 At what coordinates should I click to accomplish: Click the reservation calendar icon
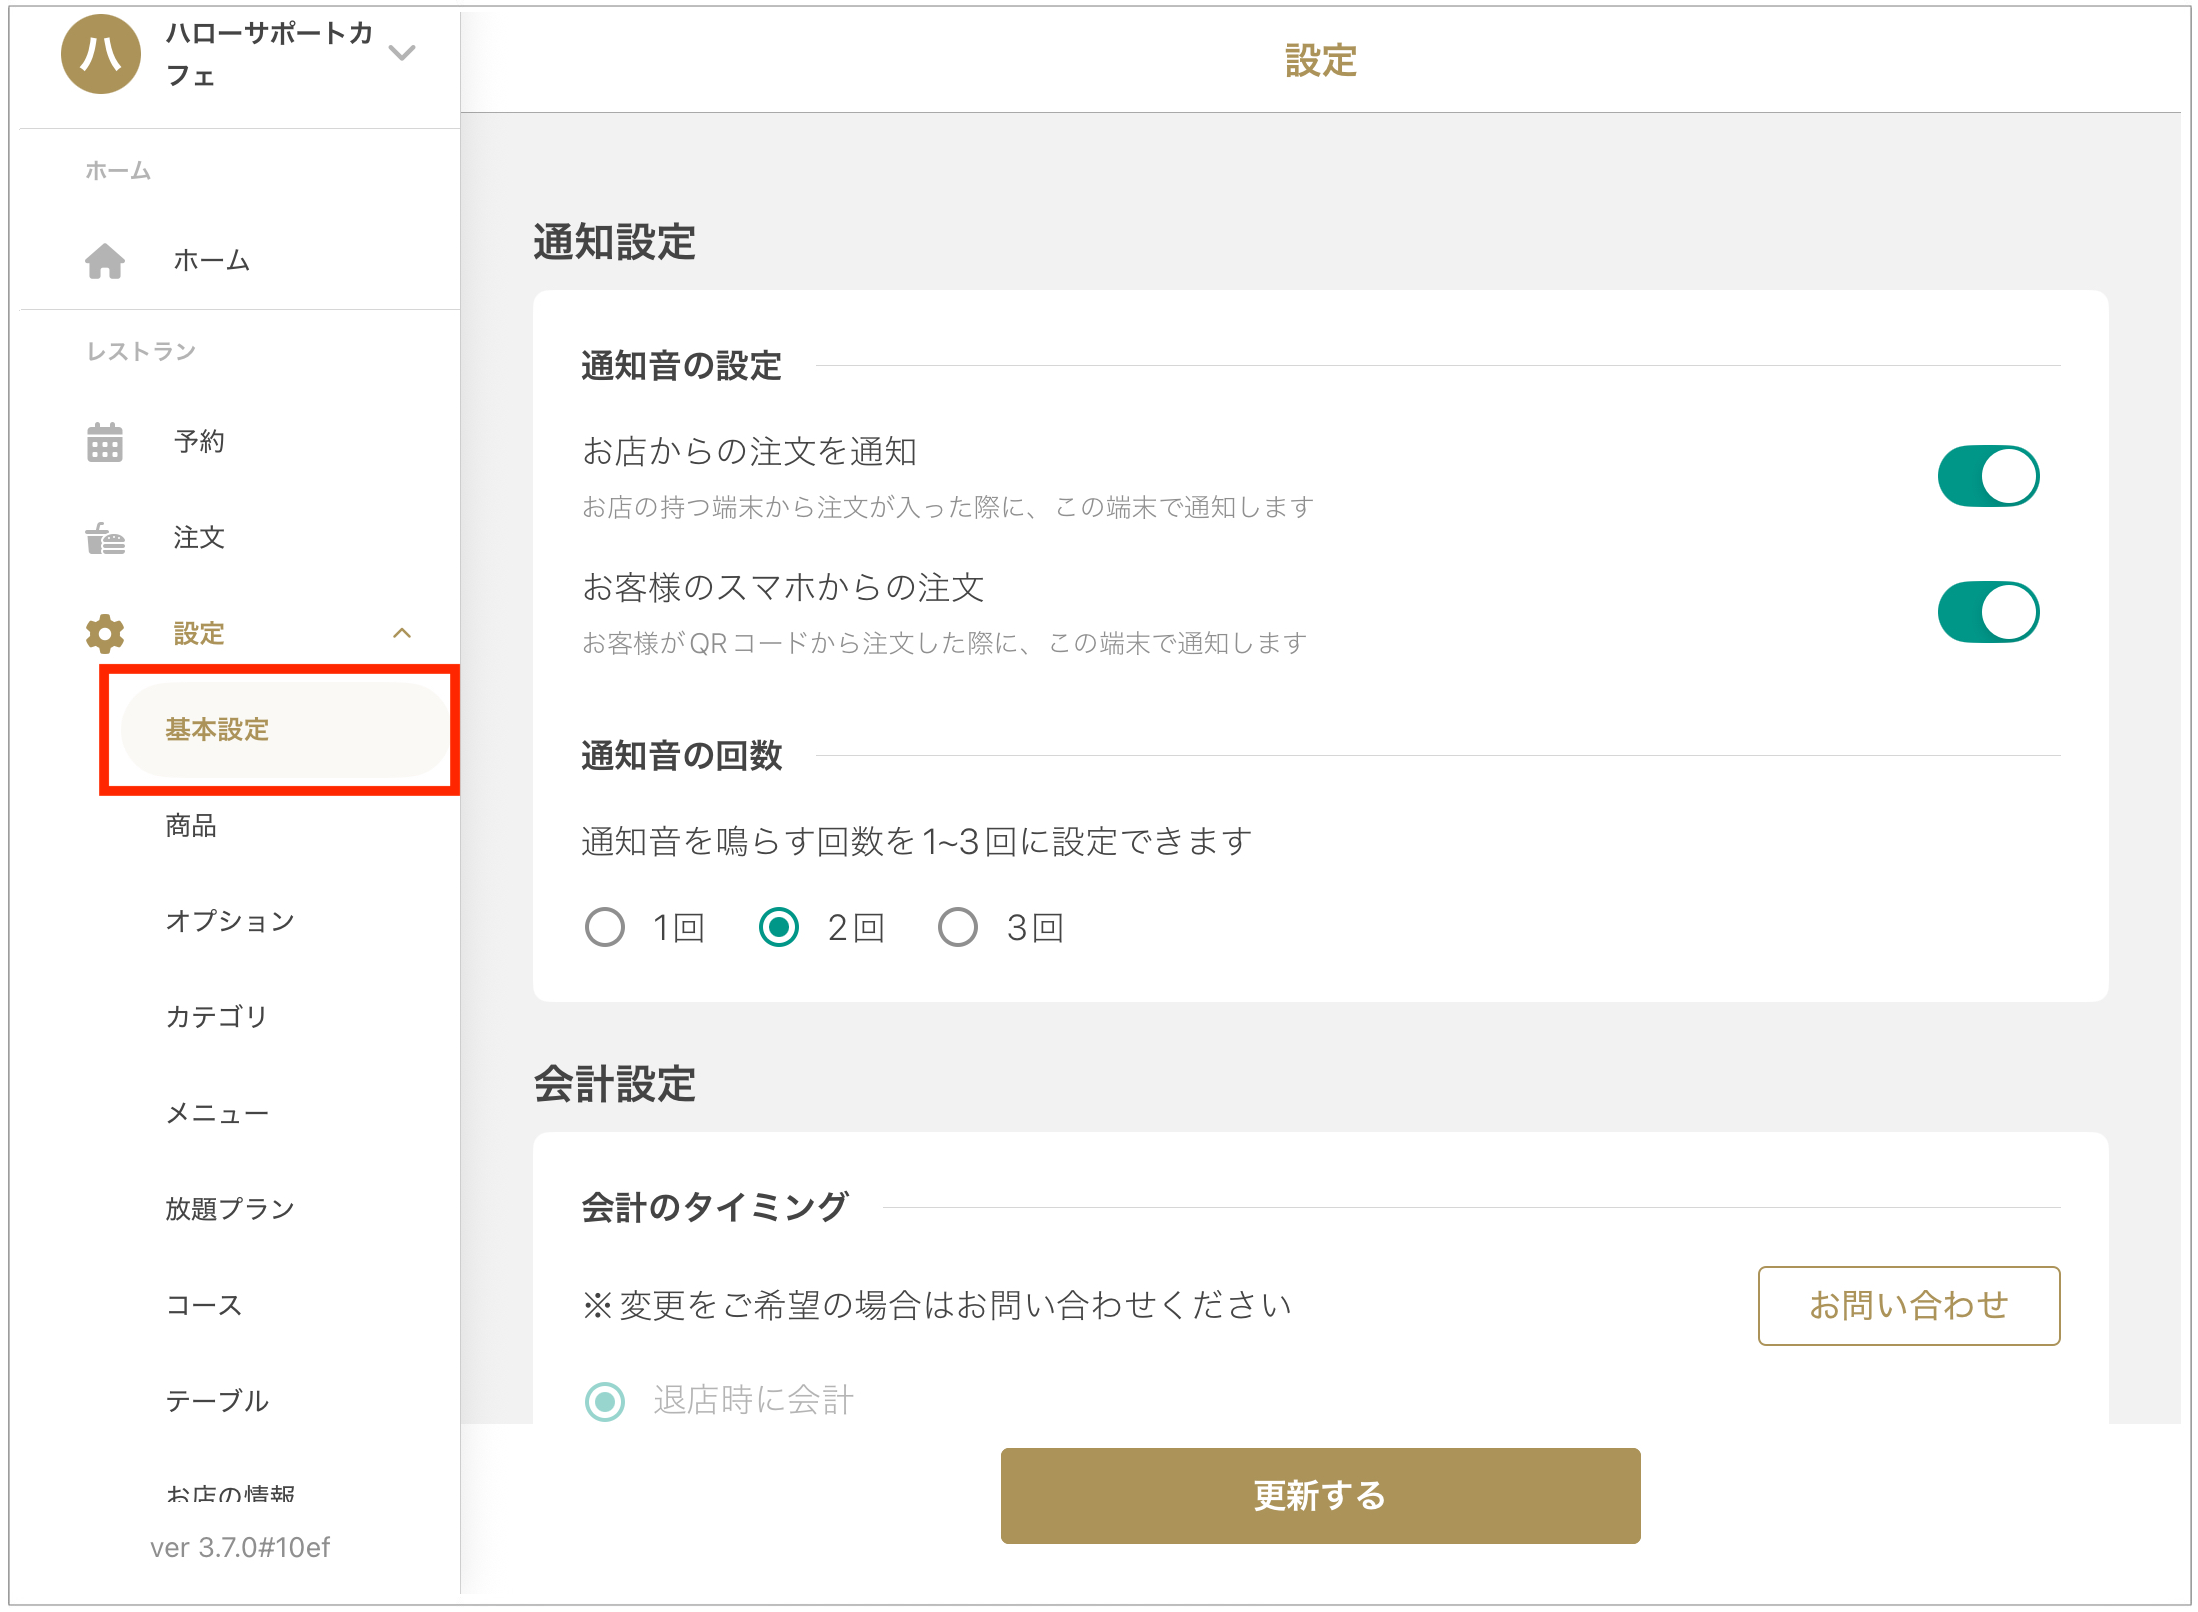(105, 441)
